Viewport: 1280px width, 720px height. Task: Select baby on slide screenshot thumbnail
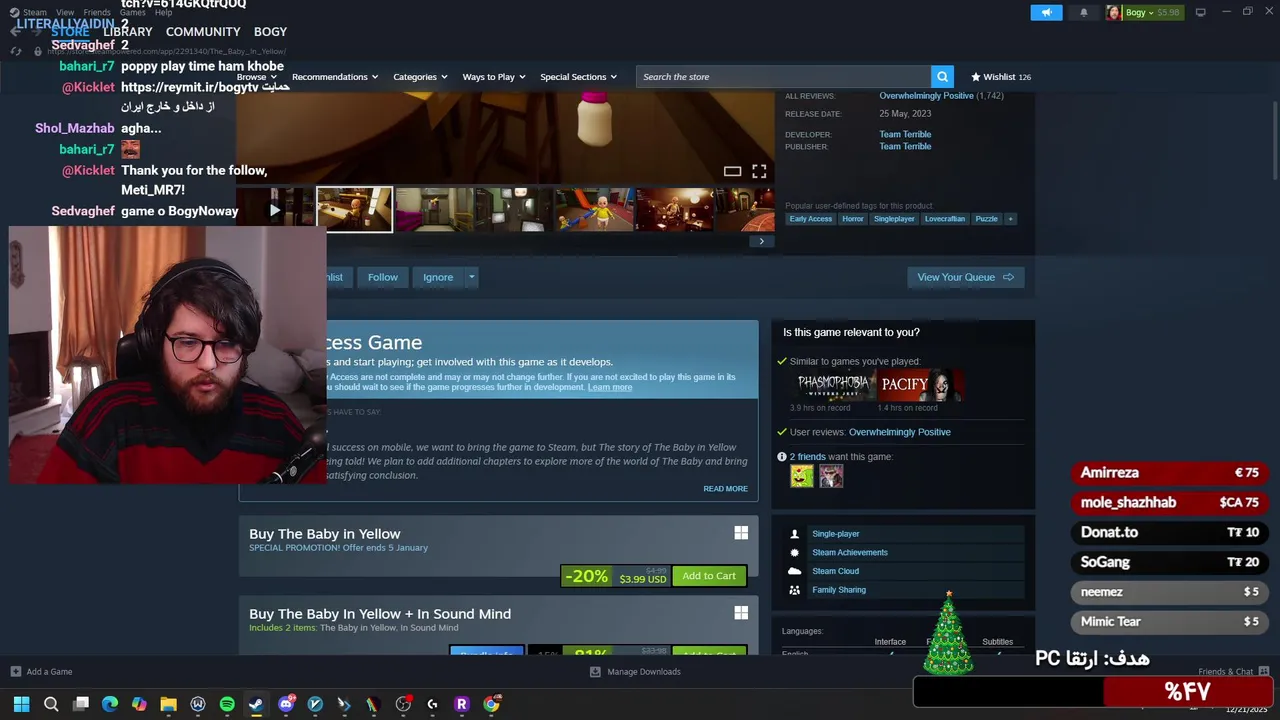pos(594,210)
